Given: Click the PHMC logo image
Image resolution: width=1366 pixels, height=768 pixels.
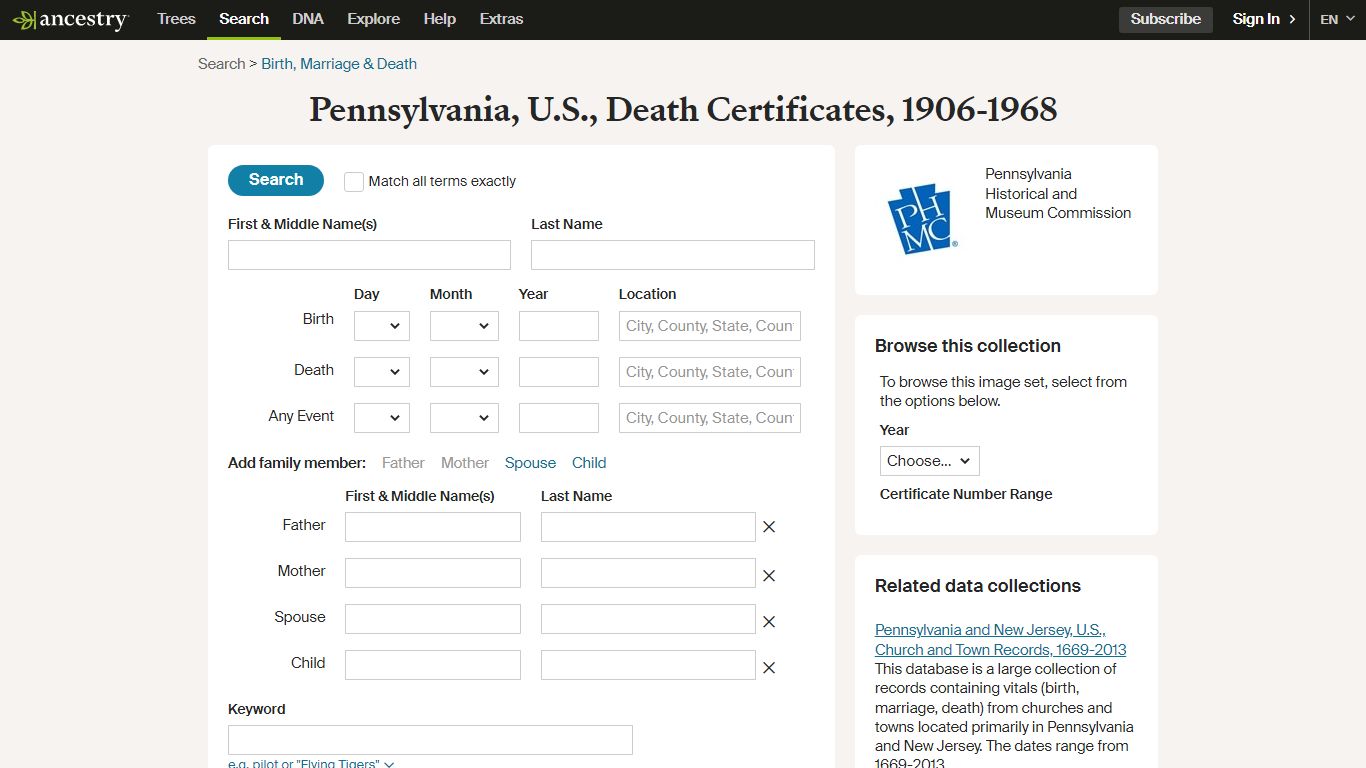Looking at the screenshot, I should point(922,219).
